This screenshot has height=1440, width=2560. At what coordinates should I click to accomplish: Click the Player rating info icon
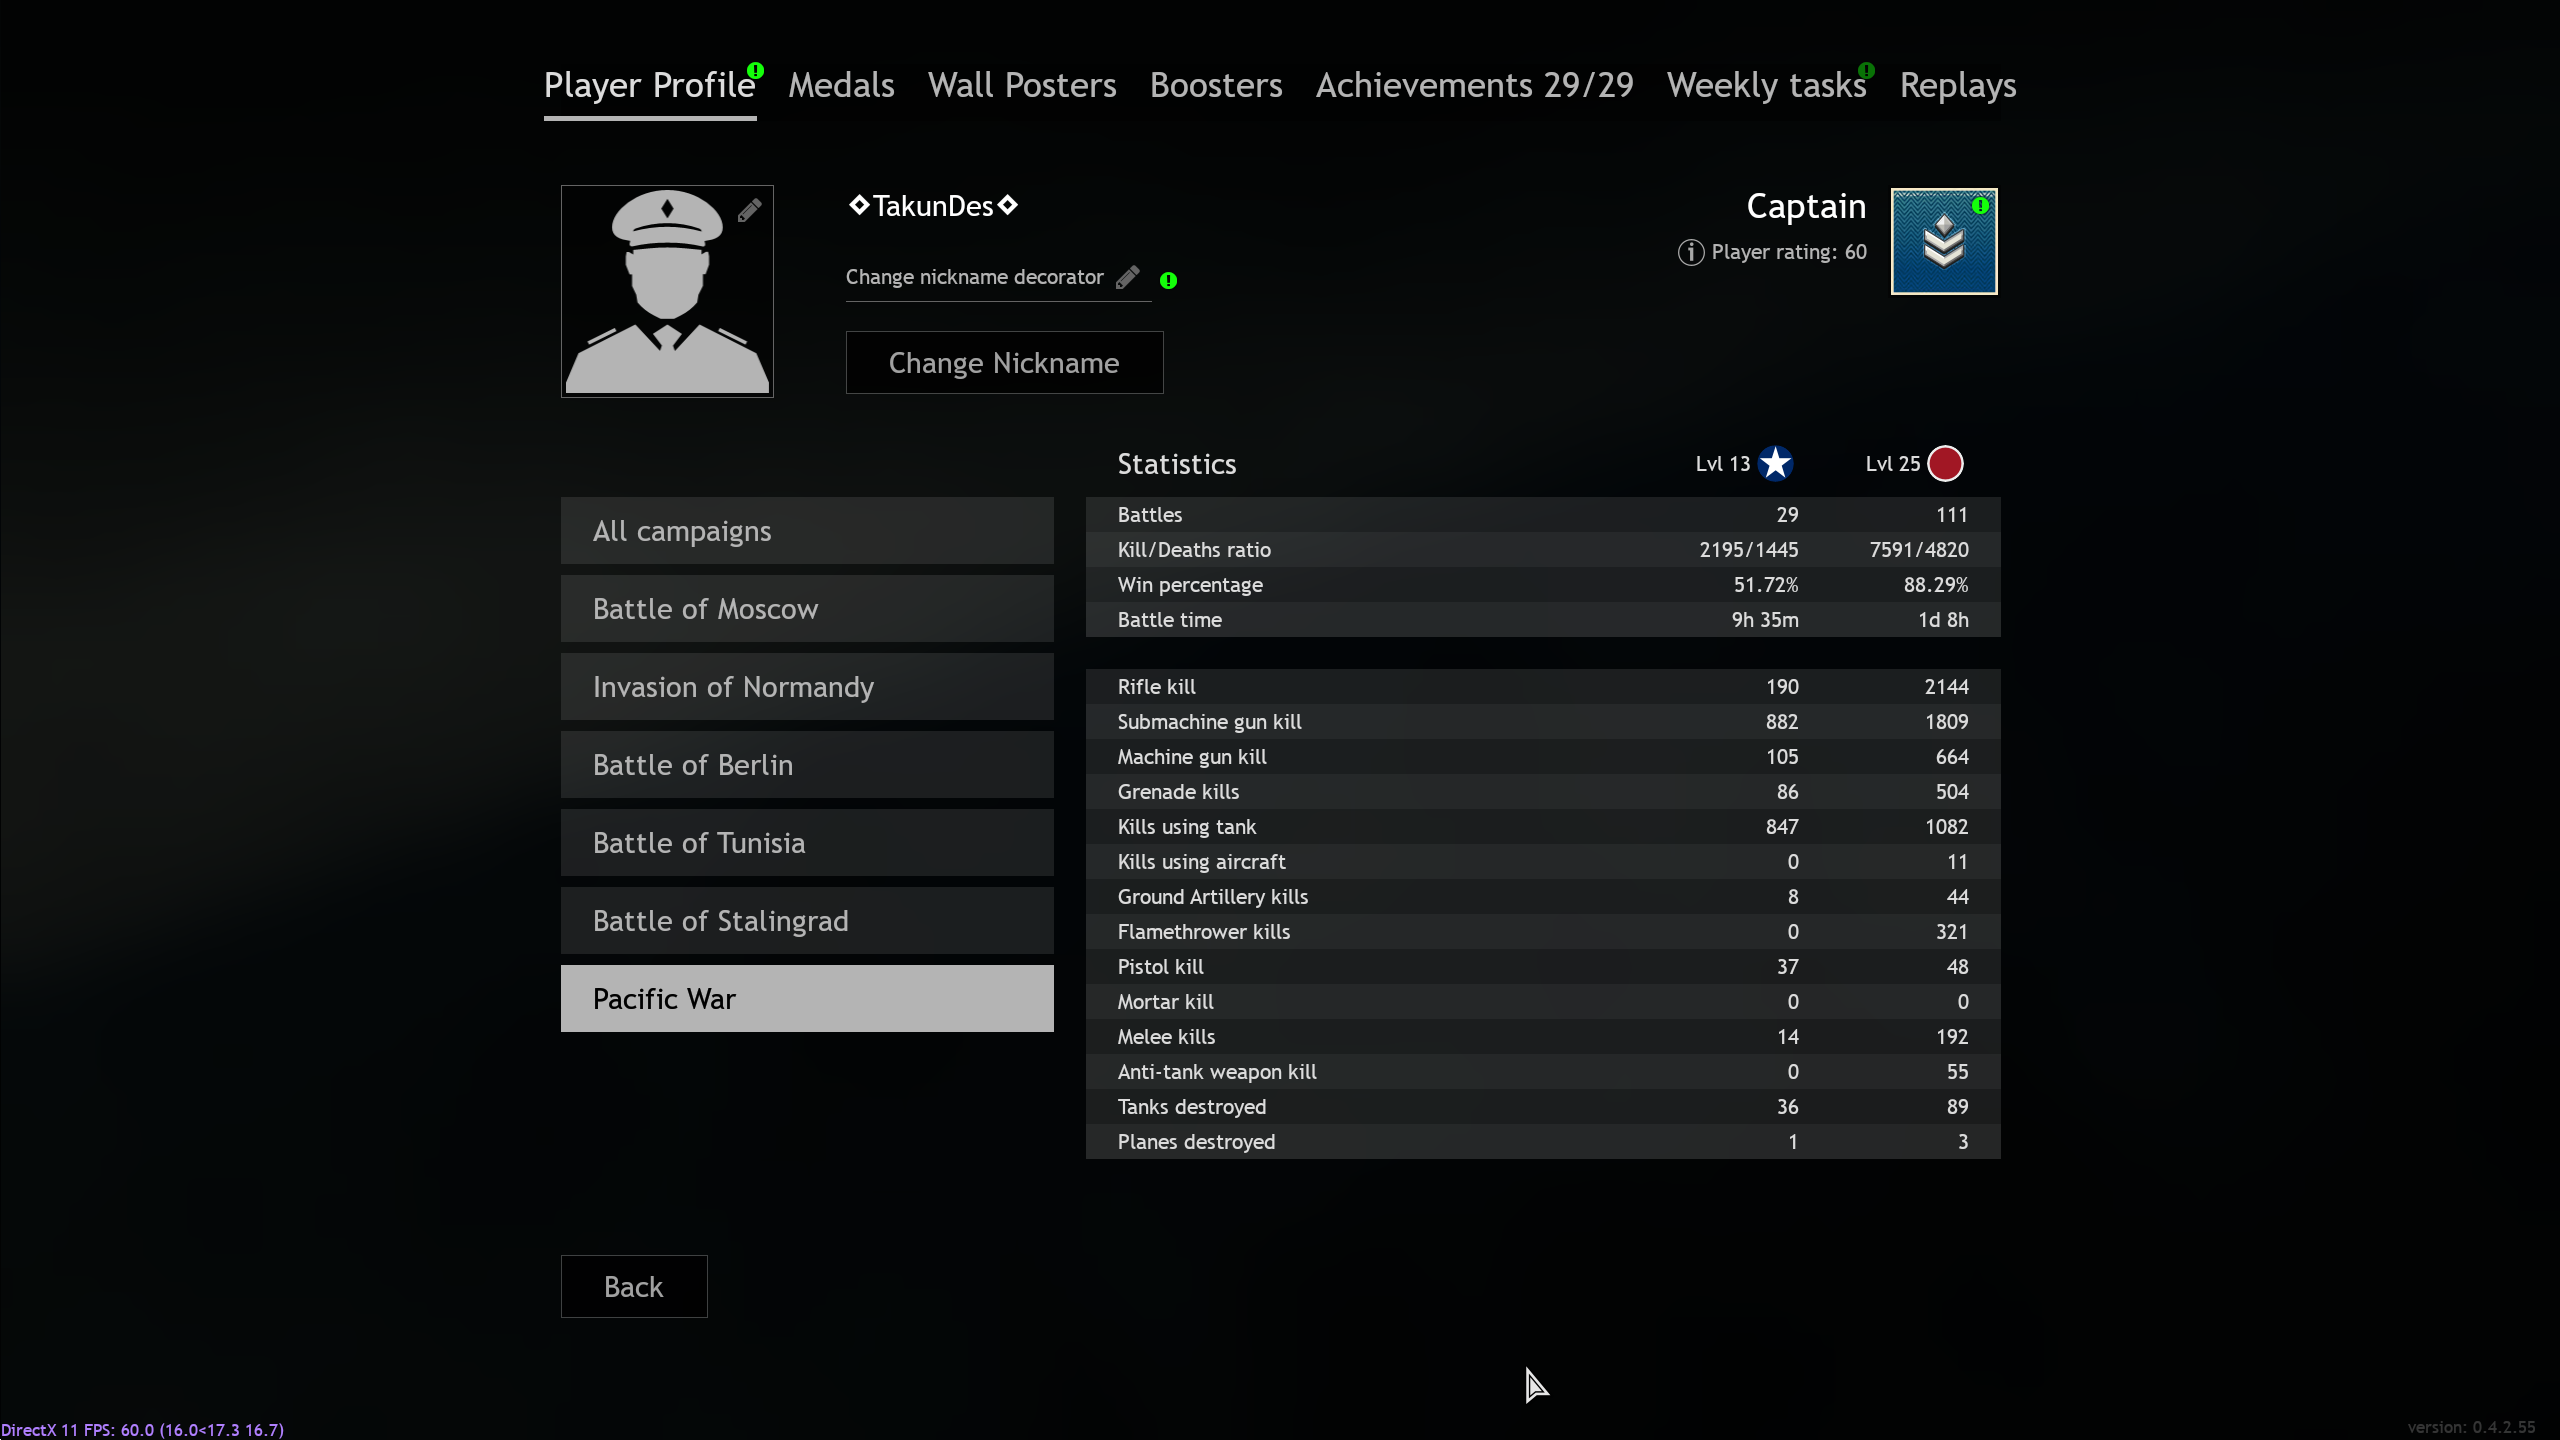click(1690, 252)
